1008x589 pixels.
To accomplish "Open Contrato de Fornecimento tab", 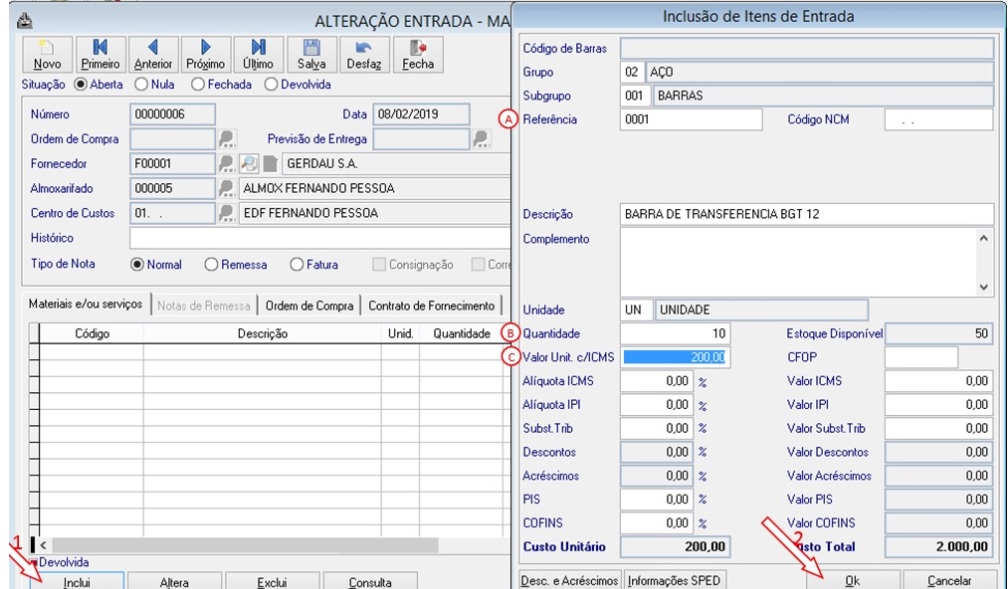I will pos(431,306).
